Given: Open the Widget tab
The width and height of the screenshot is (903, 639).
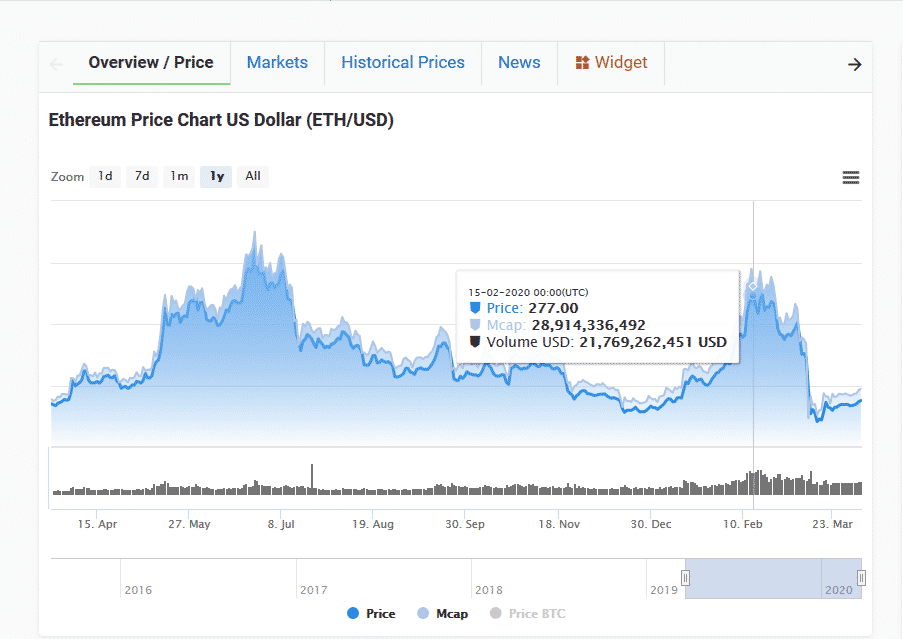Looking at the screenshot, I should pos(611,62).
